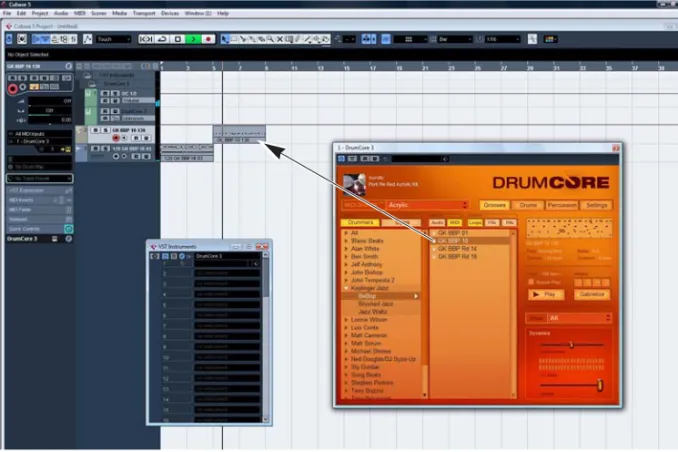Viewport: 678px width, 452px height.
Task: Expand the MIDI Inserts inspector section
Action: (x=39, y=200)
